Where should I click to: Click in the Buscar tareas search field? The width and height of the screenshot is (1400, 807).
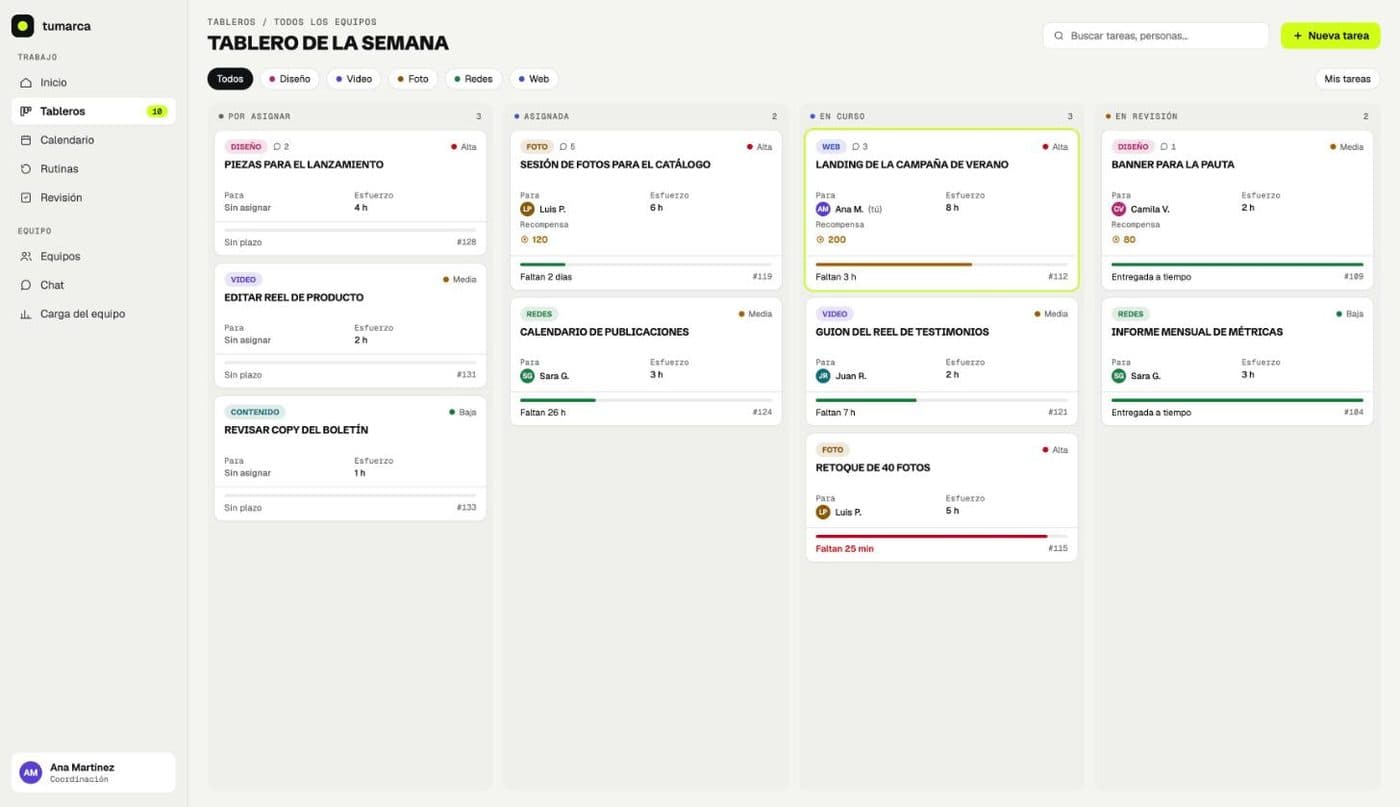[x=1156, y=36]
